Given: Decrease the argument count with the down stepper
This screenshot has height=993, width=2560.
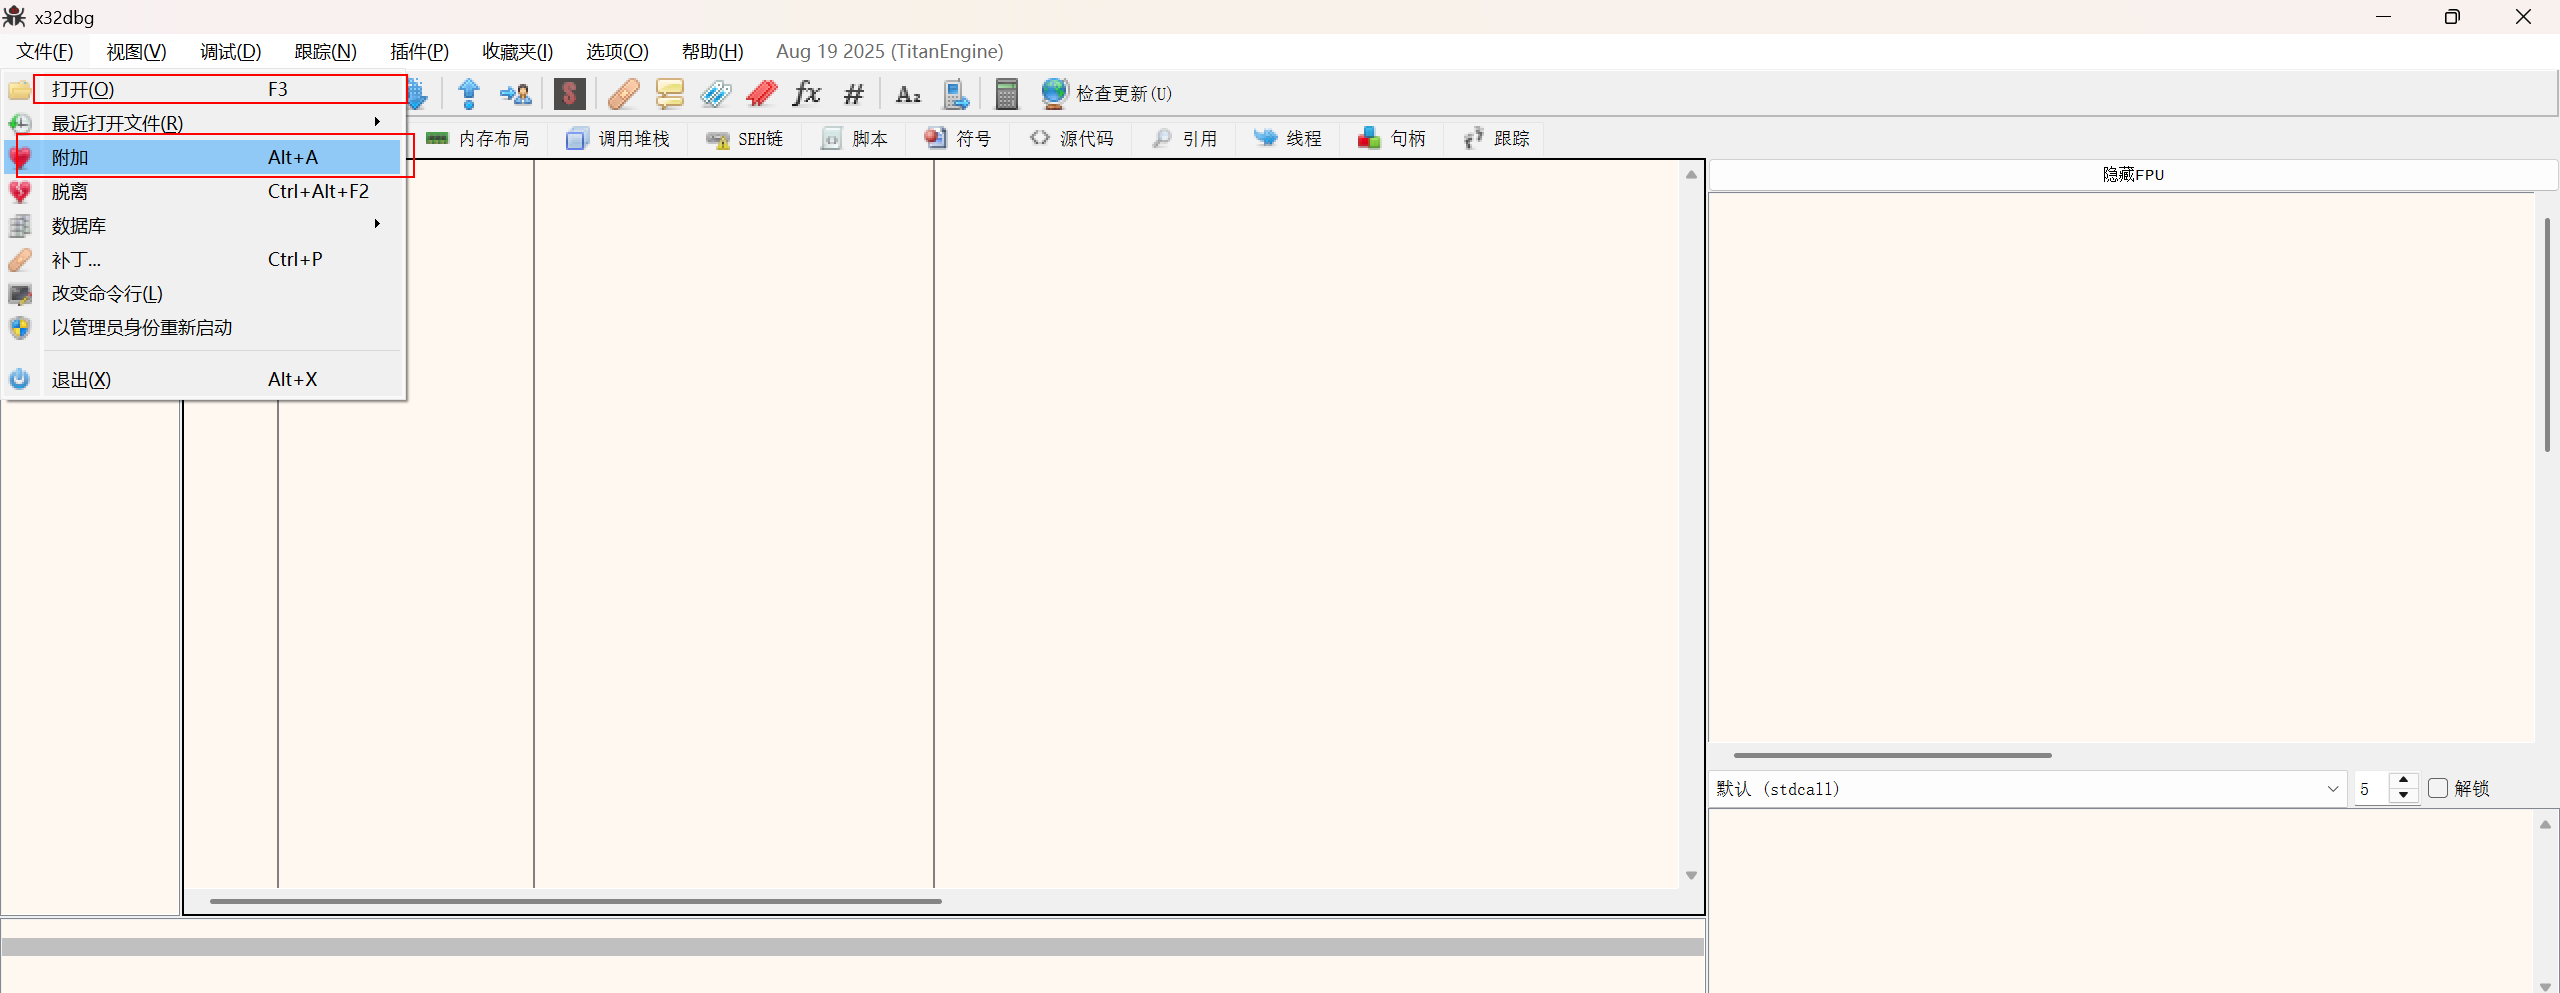Looking at the screenshot, I should coord(2403,795).
